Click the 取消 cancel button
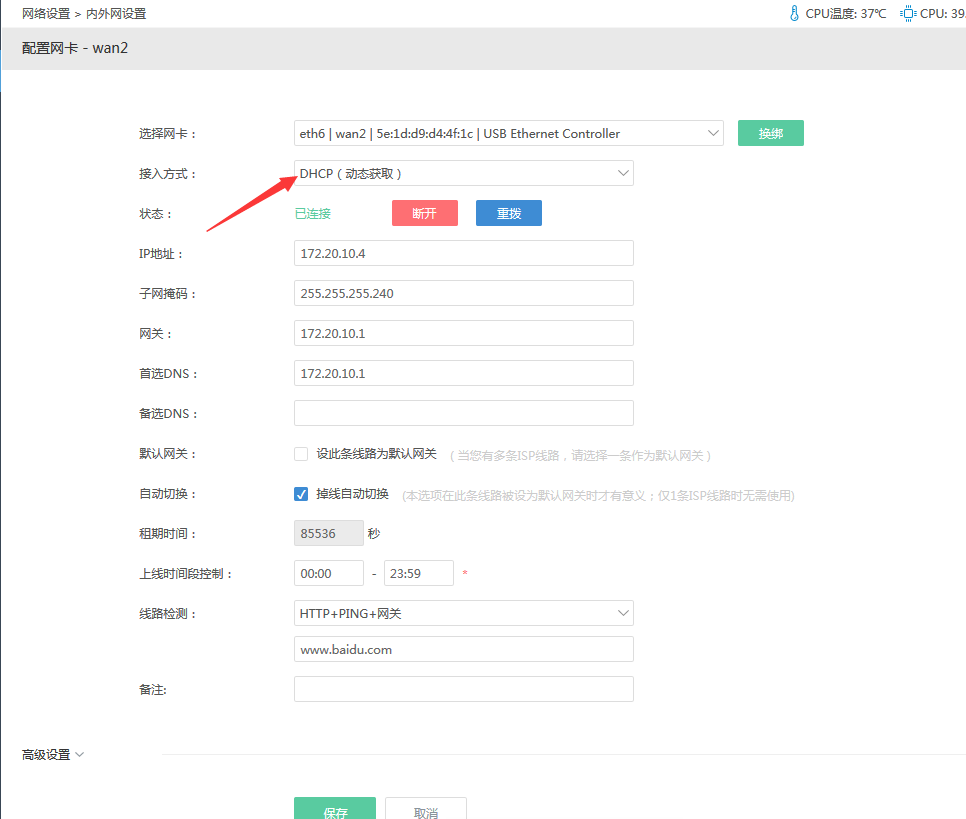This screenshot has height=819, width=966. pos(425,810)
